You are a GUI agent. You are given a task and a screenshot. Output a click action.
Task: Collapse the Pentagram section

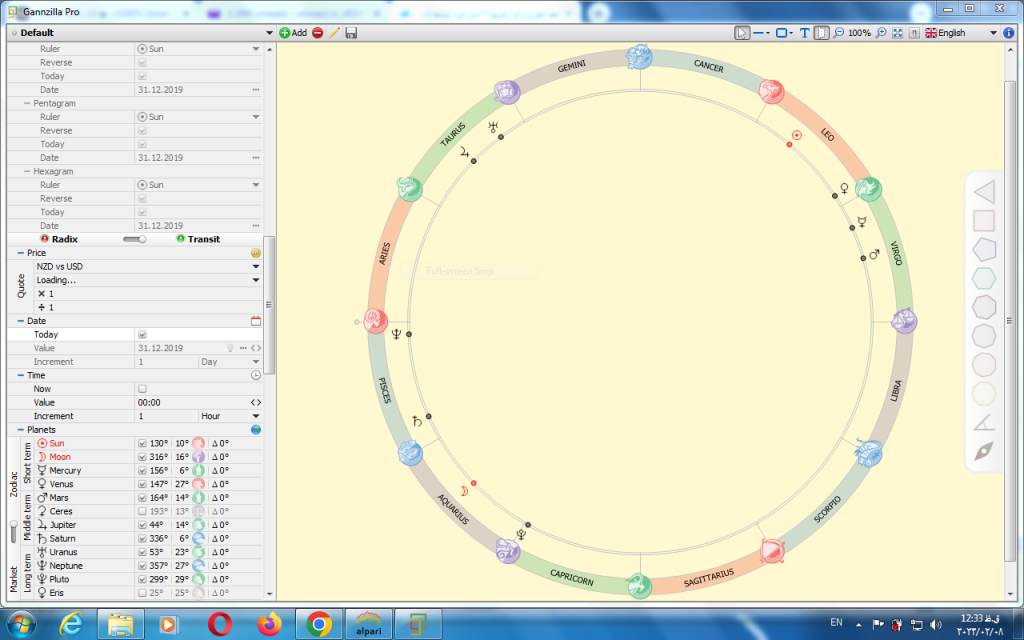27,103
